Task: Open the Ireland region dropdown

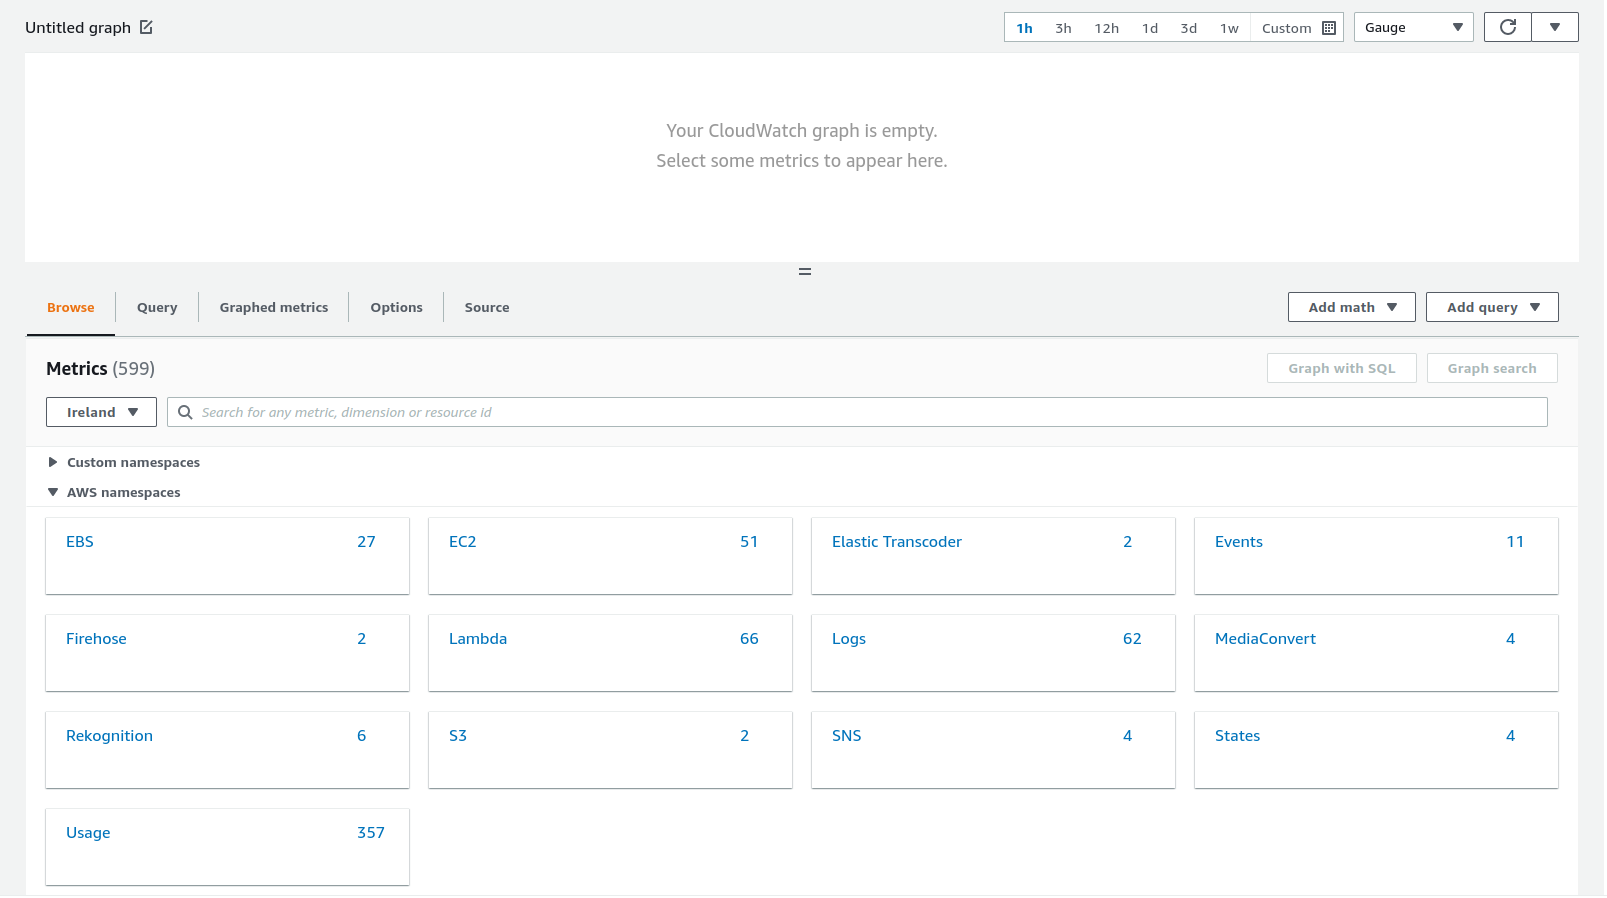Action: tap(101, 412)
